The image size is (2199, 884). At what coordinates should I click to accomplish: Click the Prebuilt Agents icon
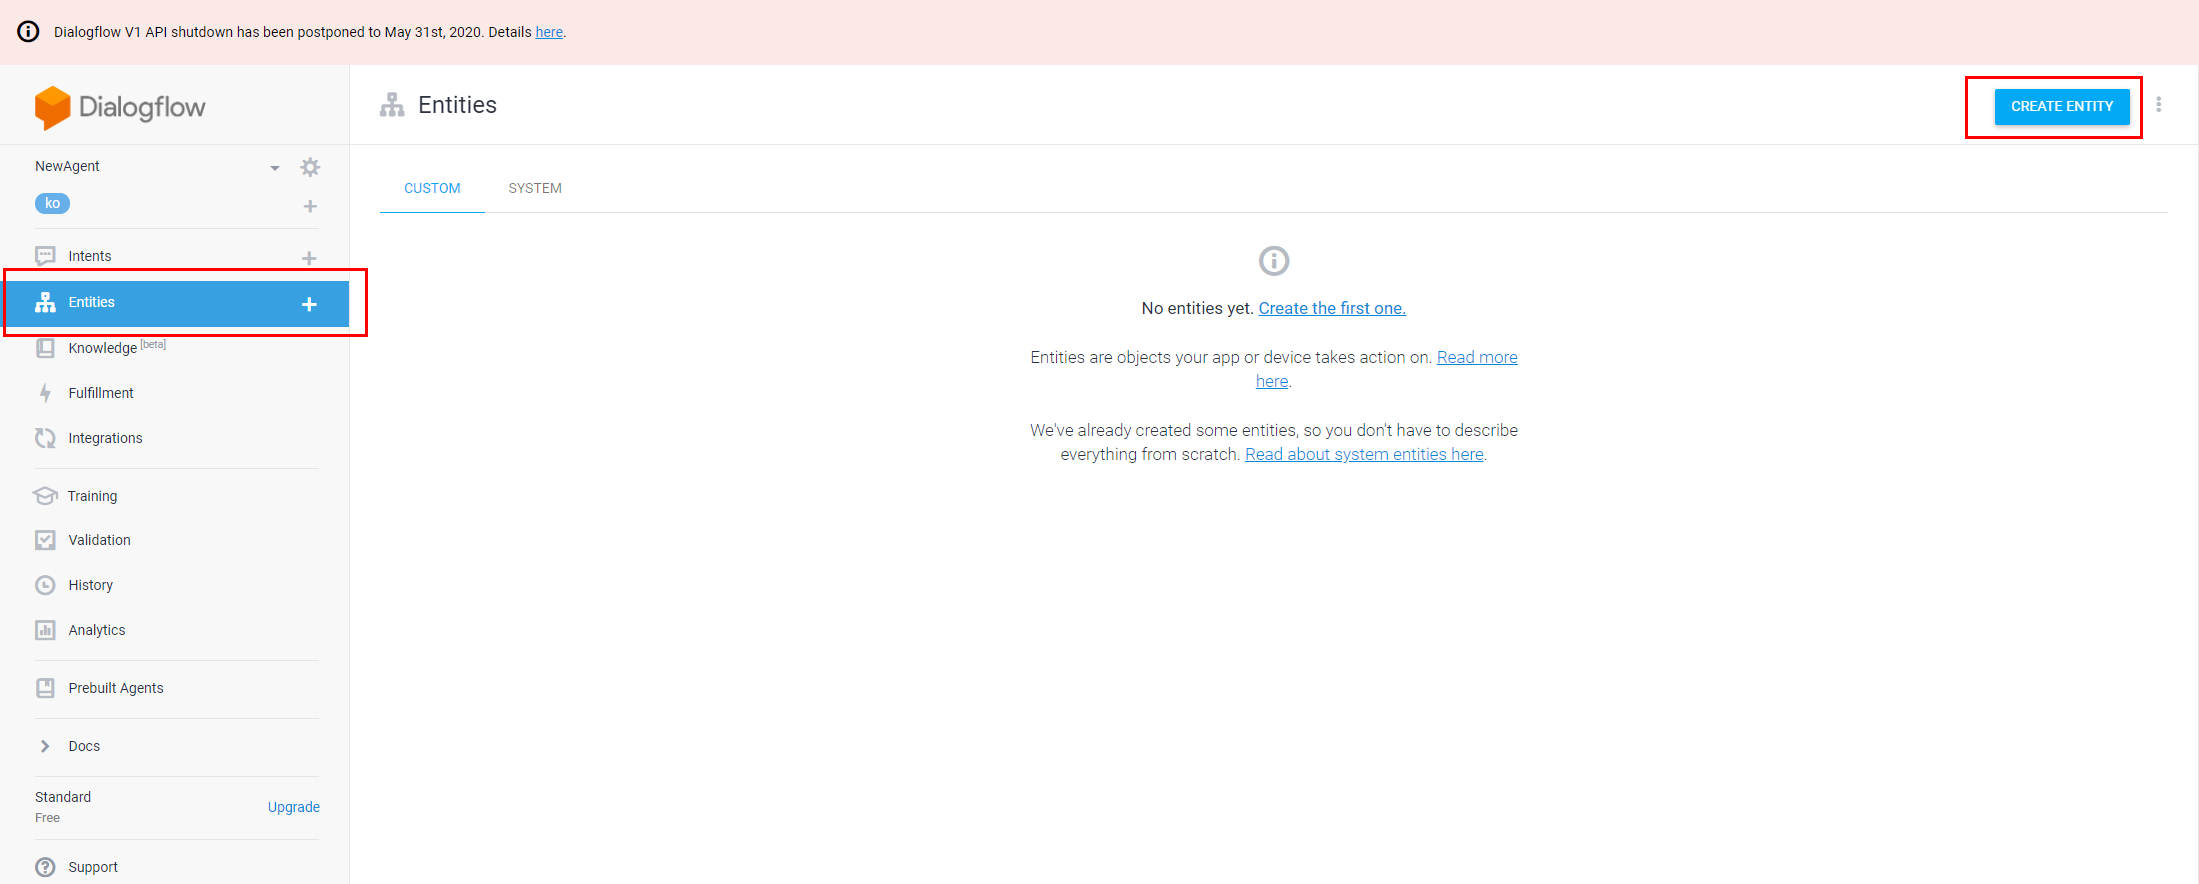(45, 688)
